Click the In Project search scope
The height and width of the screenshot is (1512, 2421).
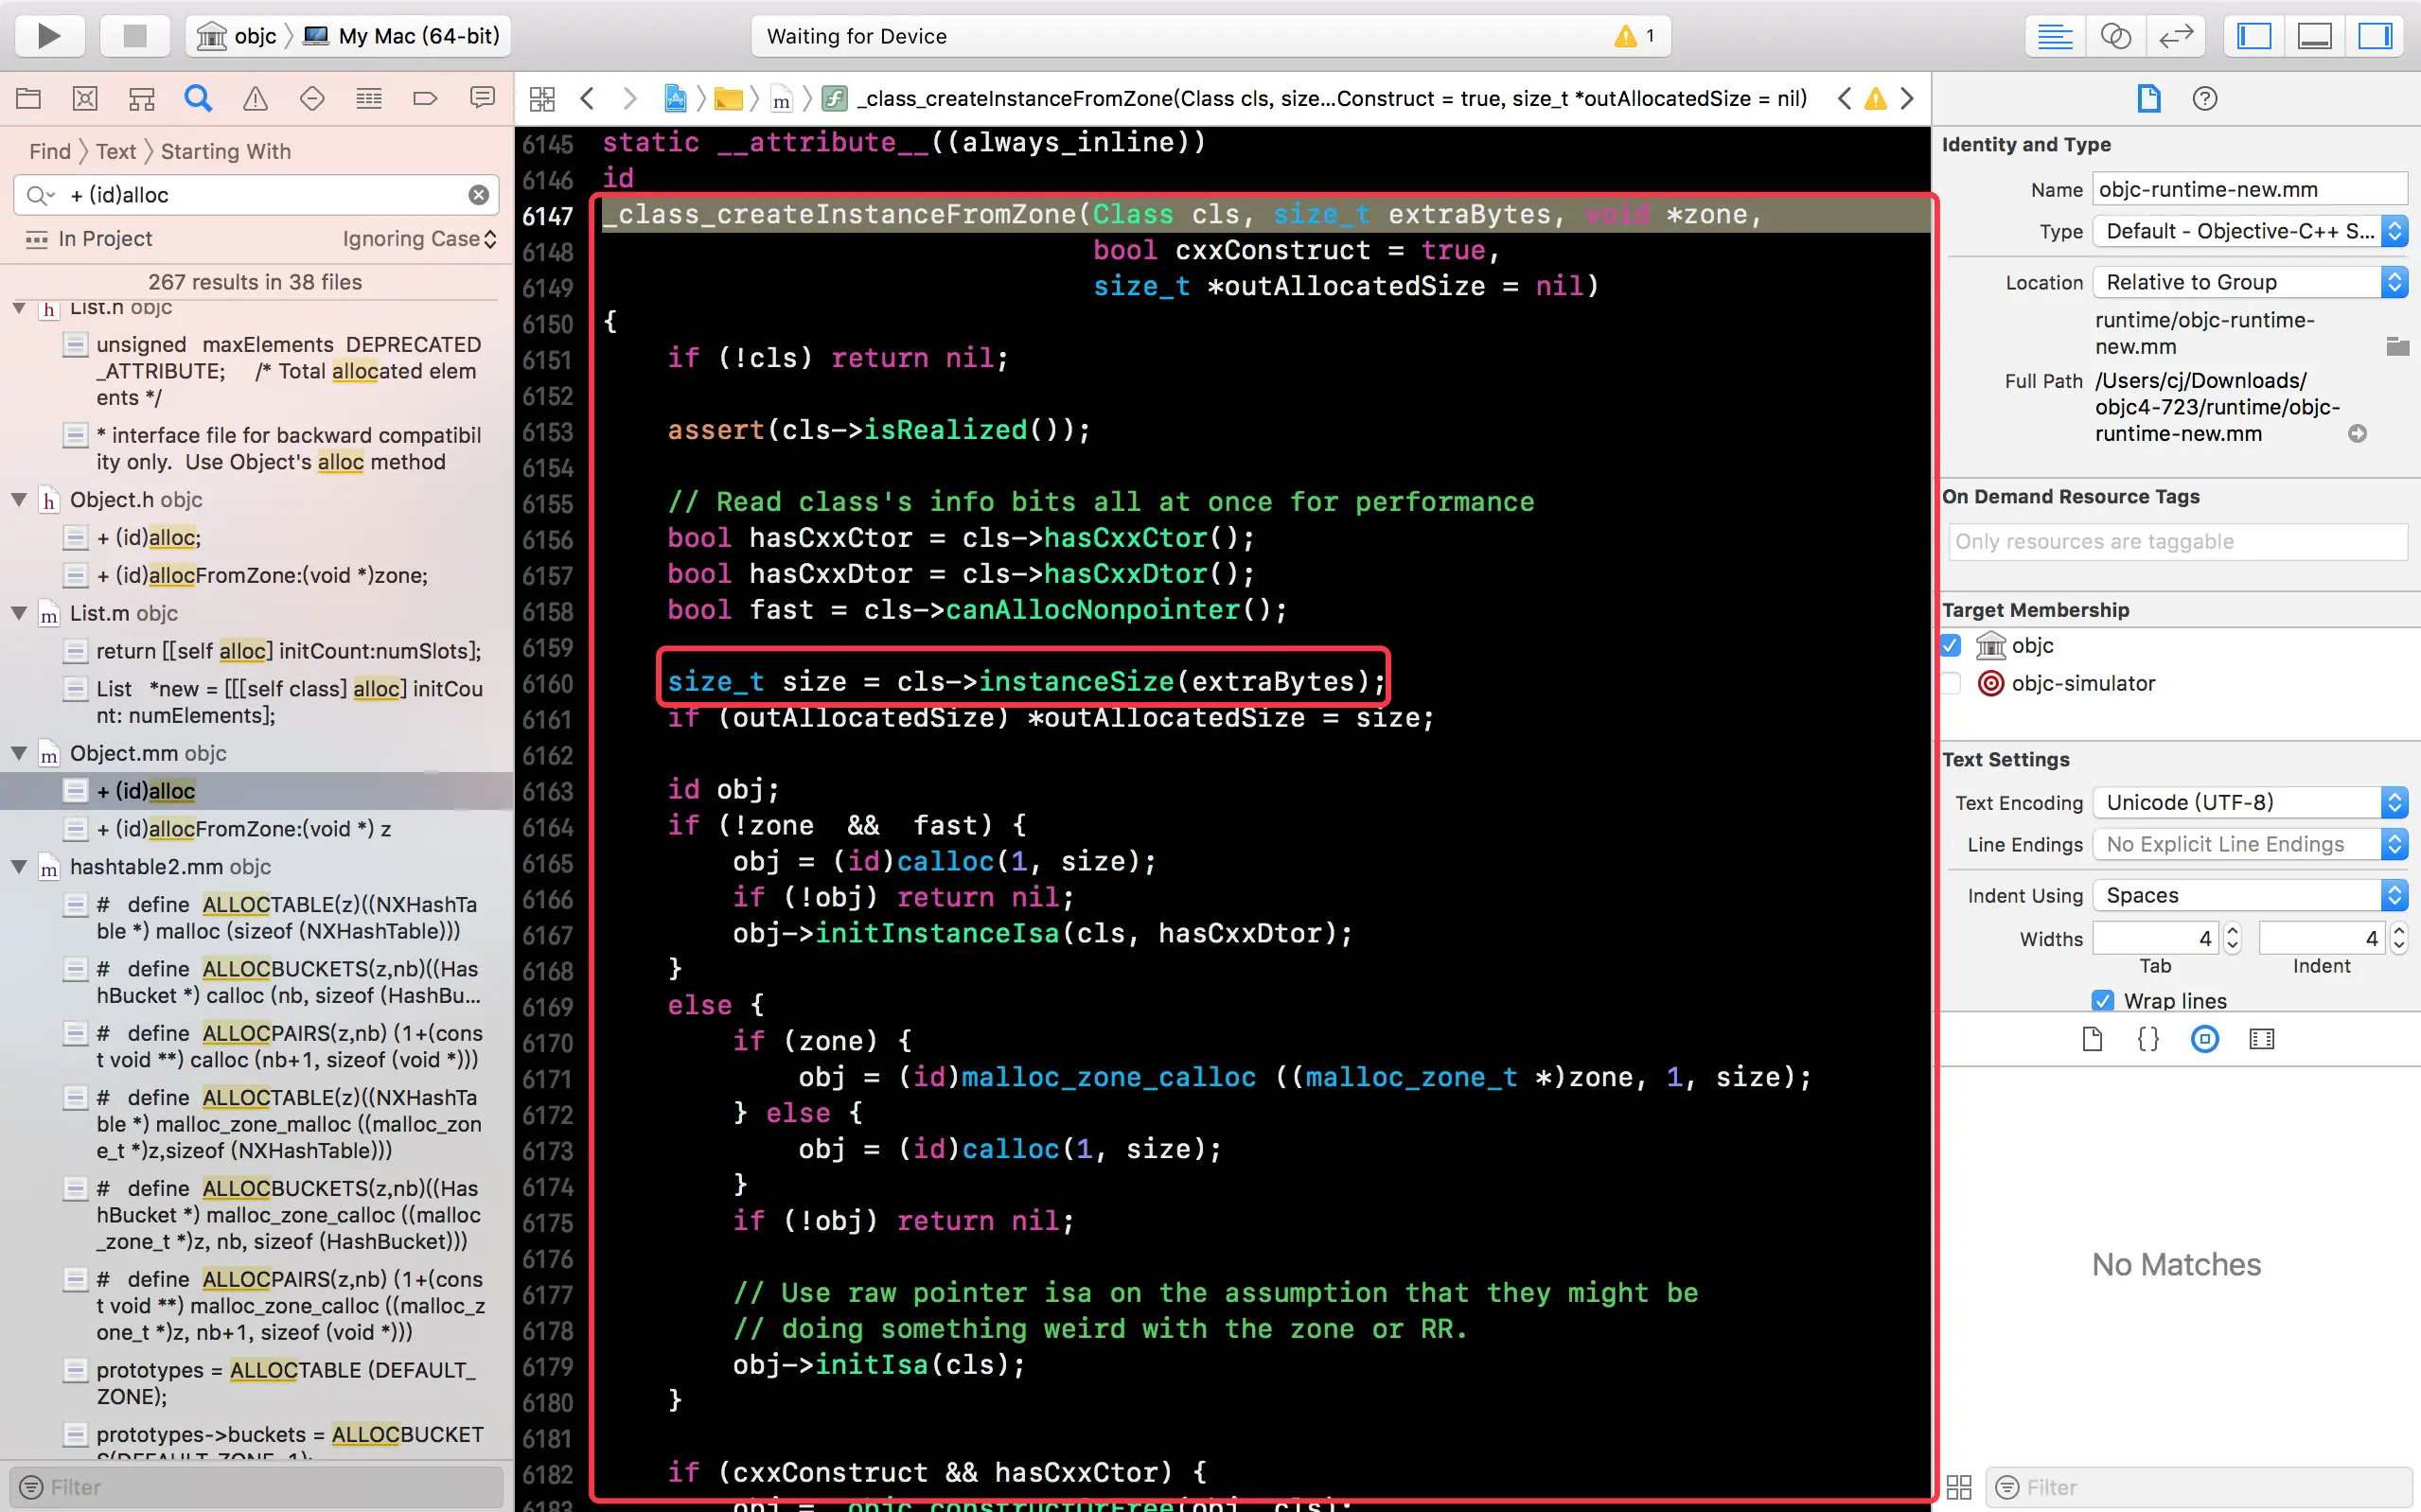[104, 238]
